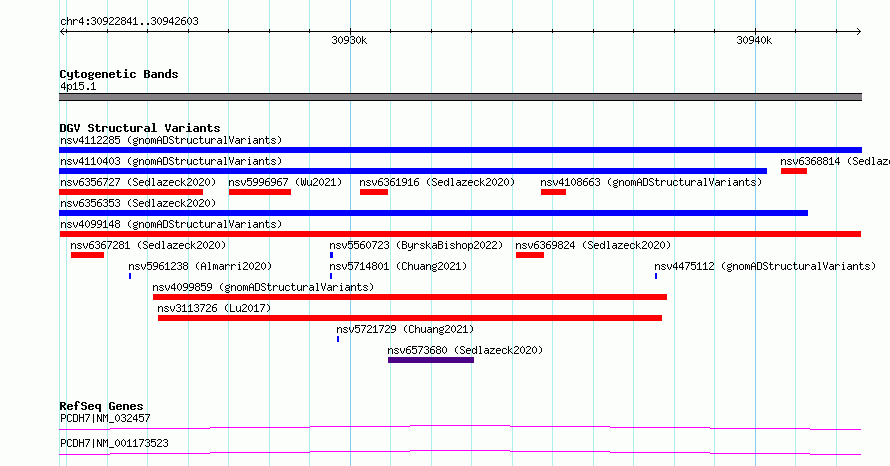Image resolution: width=890 pixels, height=466 pixels.
Task: Select the red bar under nsv4099859
Action: [410, 297]
